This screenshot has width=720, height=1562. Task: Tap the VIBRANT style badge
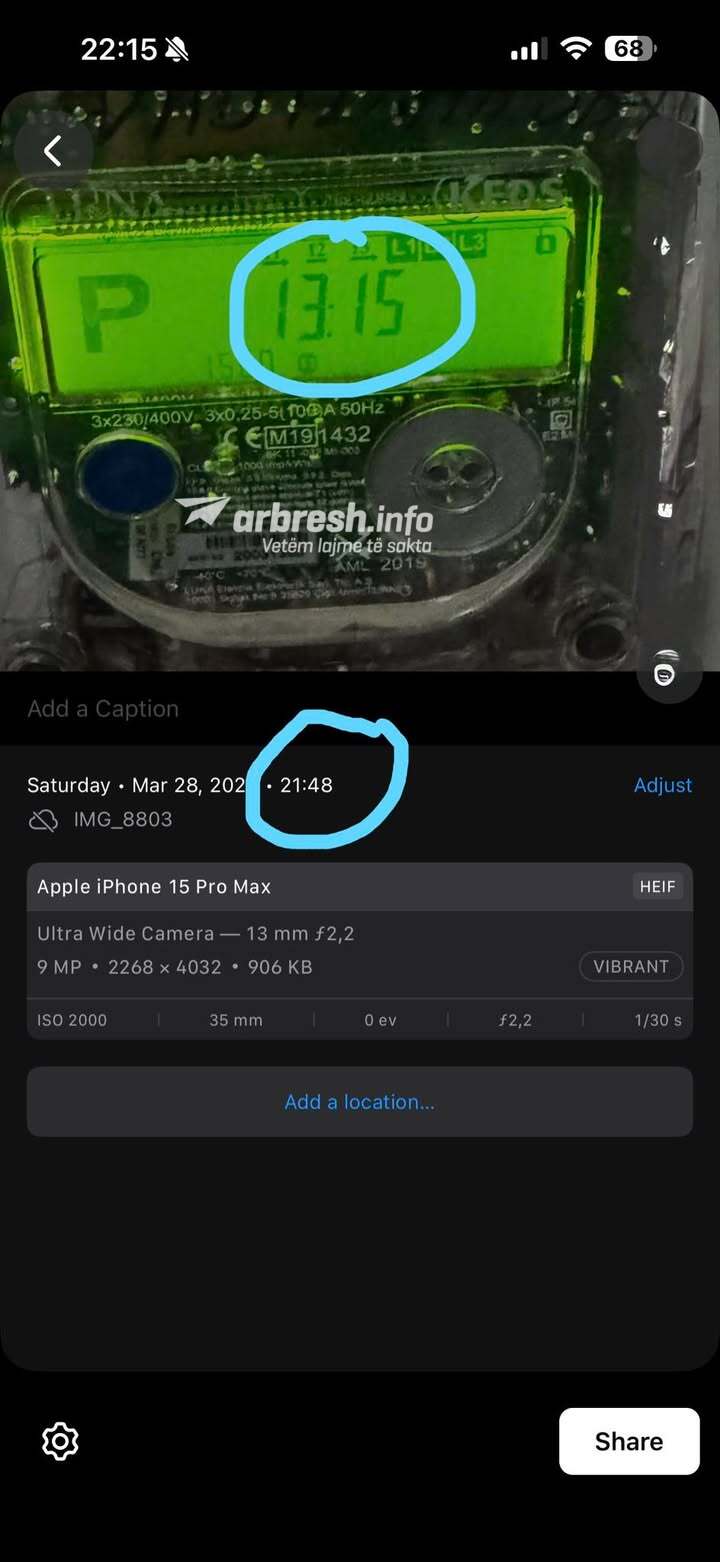pyautogui.click(x=631, y=967)
